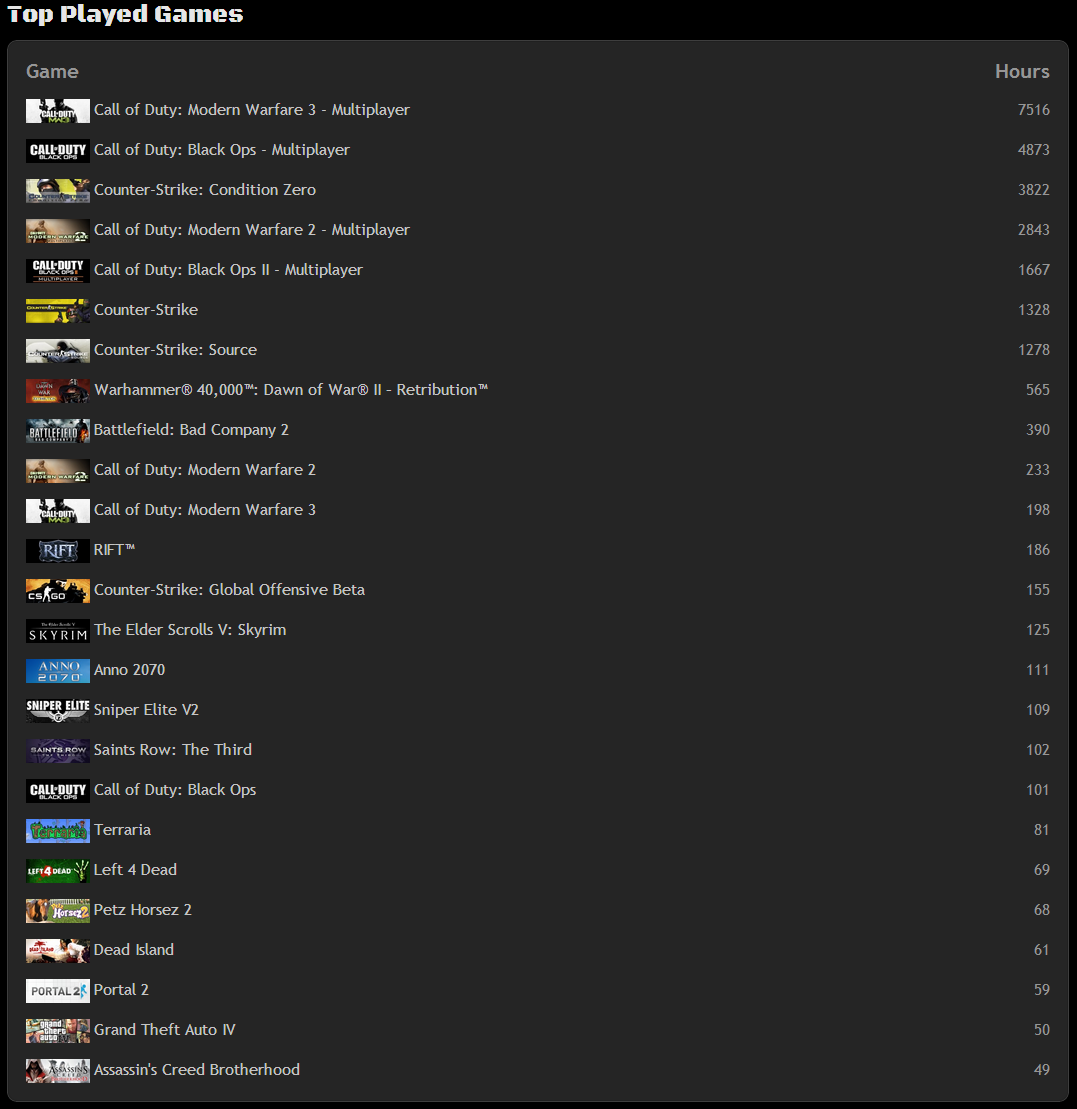Open Anno 2070 title
The width and height of the screenshot is (1077, 1109).
[x=129, y=670]
